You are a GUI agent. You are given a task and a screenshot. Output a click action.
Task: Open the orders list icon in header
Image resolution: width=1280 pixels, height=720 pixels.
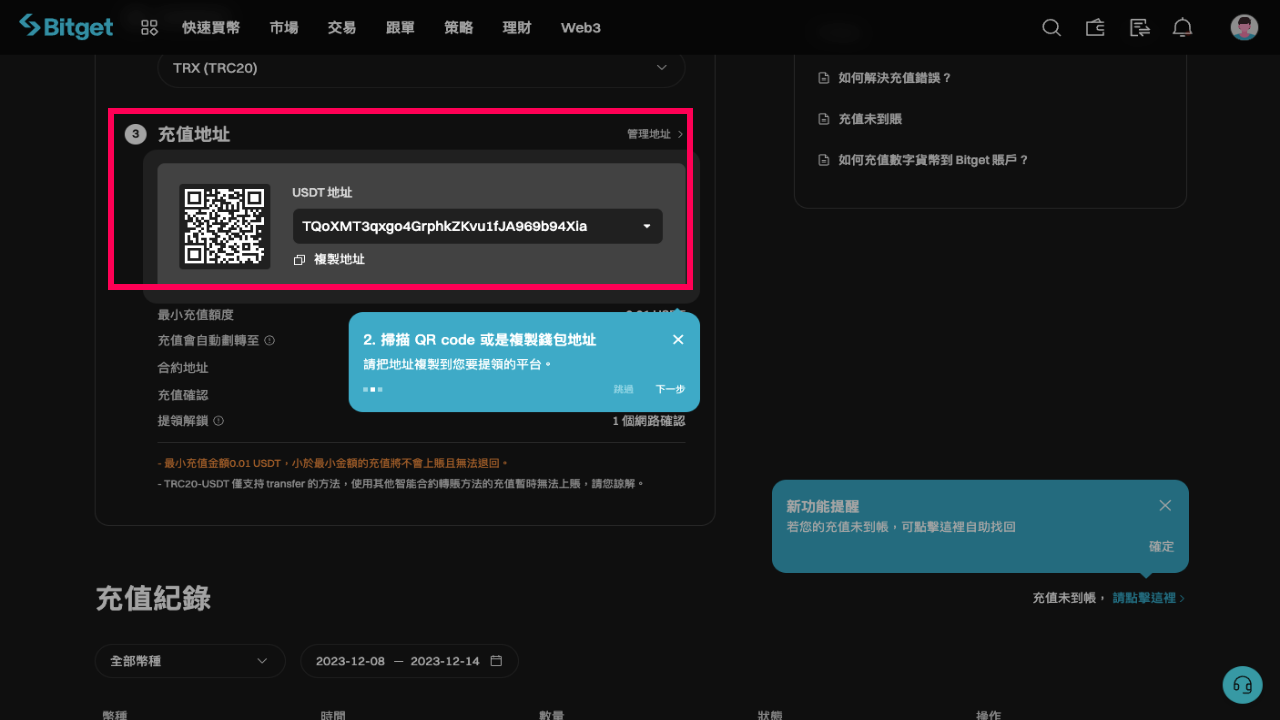(1139, 28)
